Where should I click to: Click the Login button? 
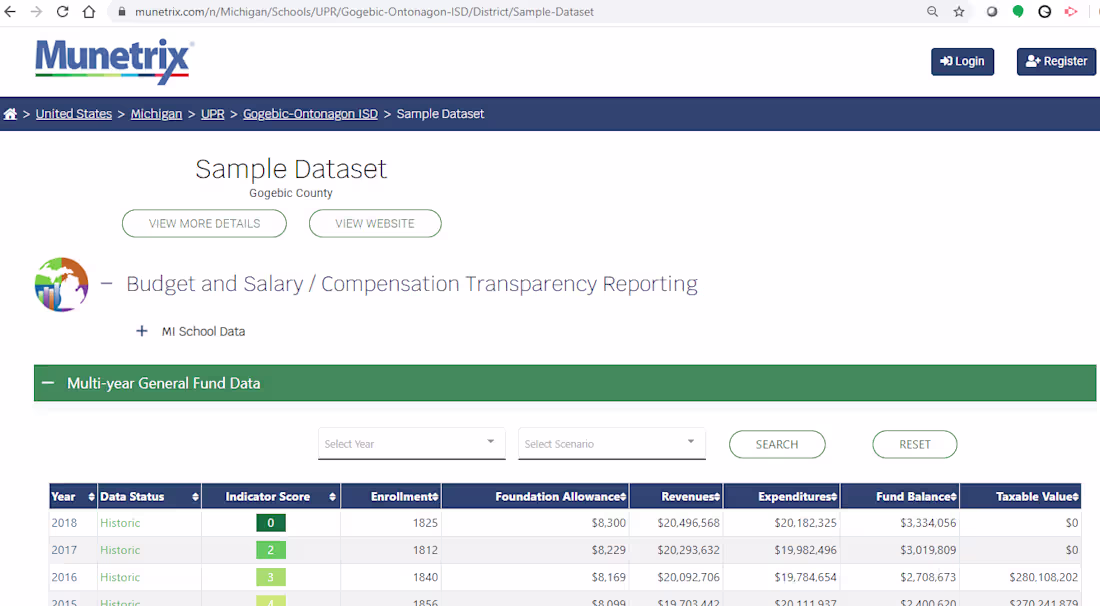click(962, 61)
